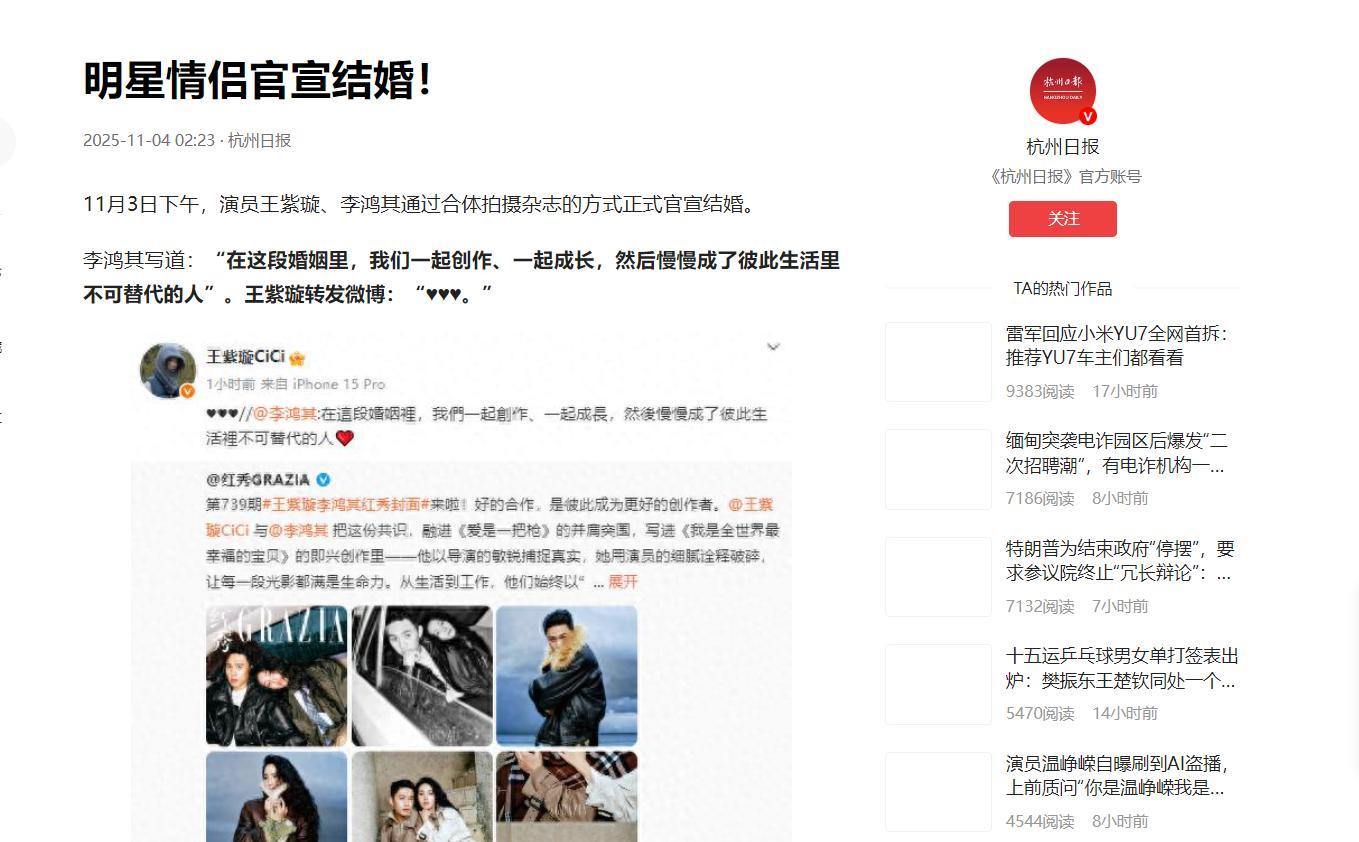Open the 十五运乒乓球男女单打签表 article
The width and height of the screenshot is (1359, 842).
pyautogui.click(x=1122, y=668)
